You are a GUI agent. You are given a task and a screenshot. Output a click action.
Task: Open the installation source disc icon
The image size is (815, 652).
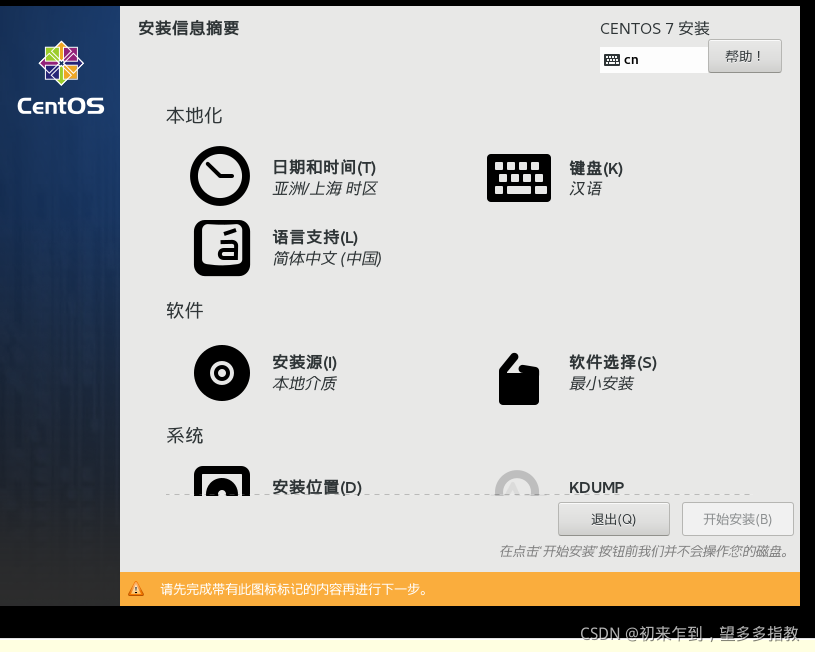pos(222,373)
